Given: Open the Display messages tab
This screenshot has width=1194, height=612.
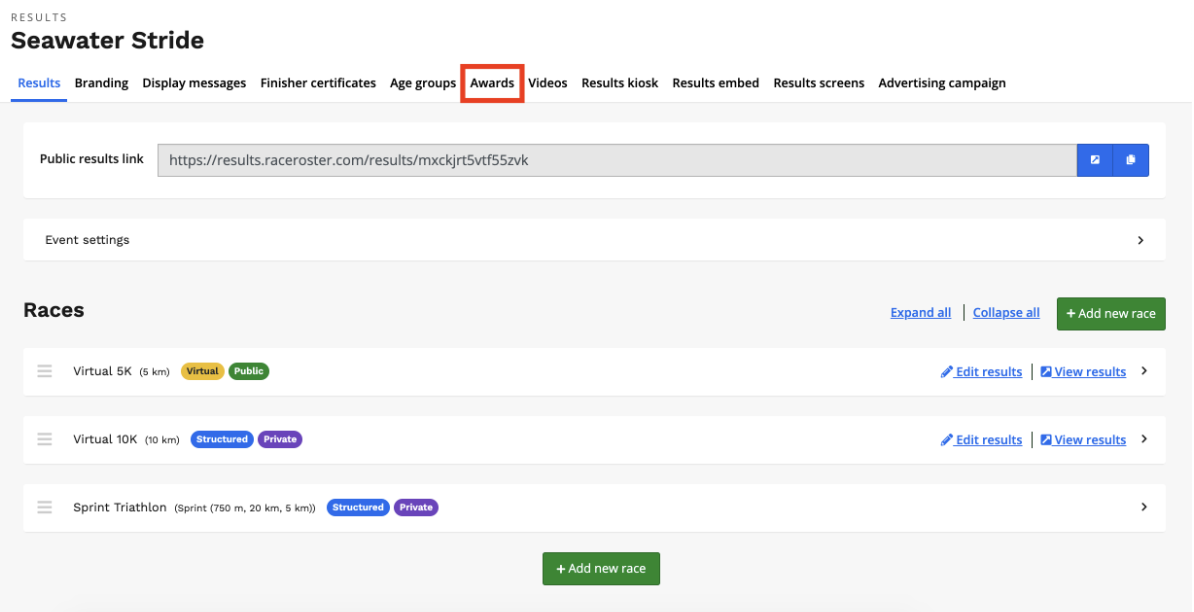Looking at the screenshot, I should tap(194, 83).
